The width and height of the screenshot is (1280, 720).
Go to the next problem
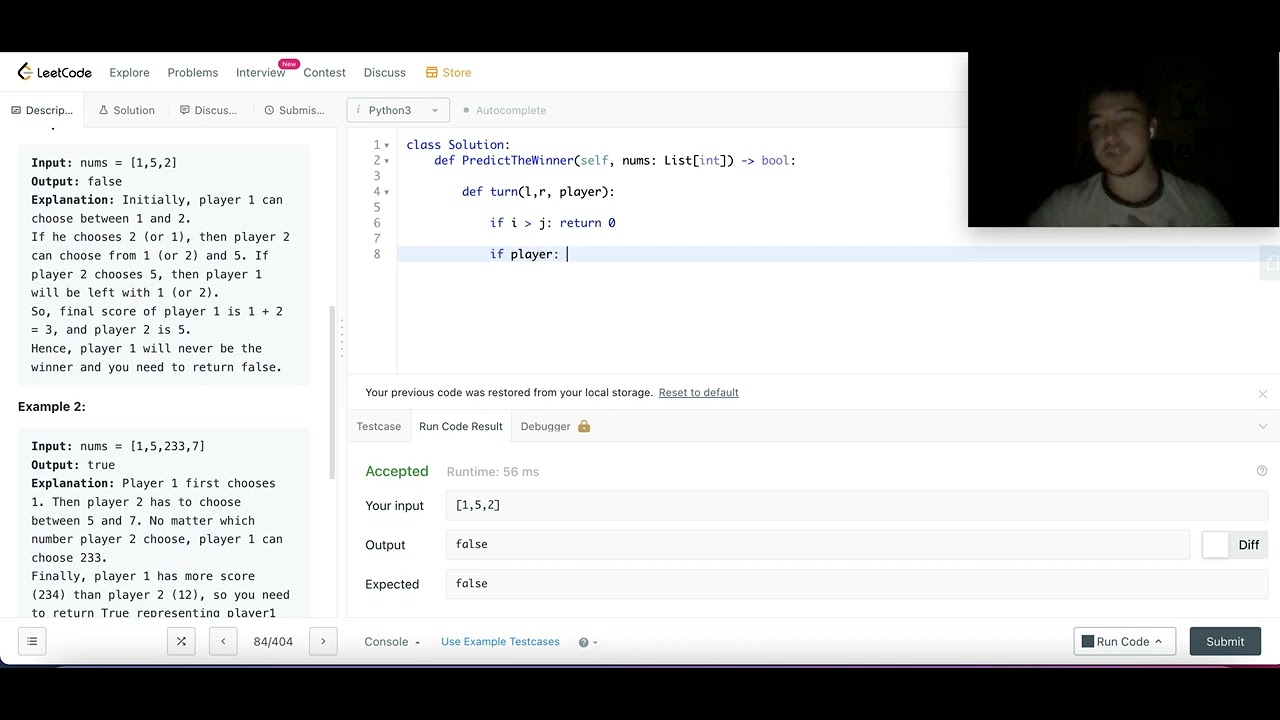(x=323, y=641)
